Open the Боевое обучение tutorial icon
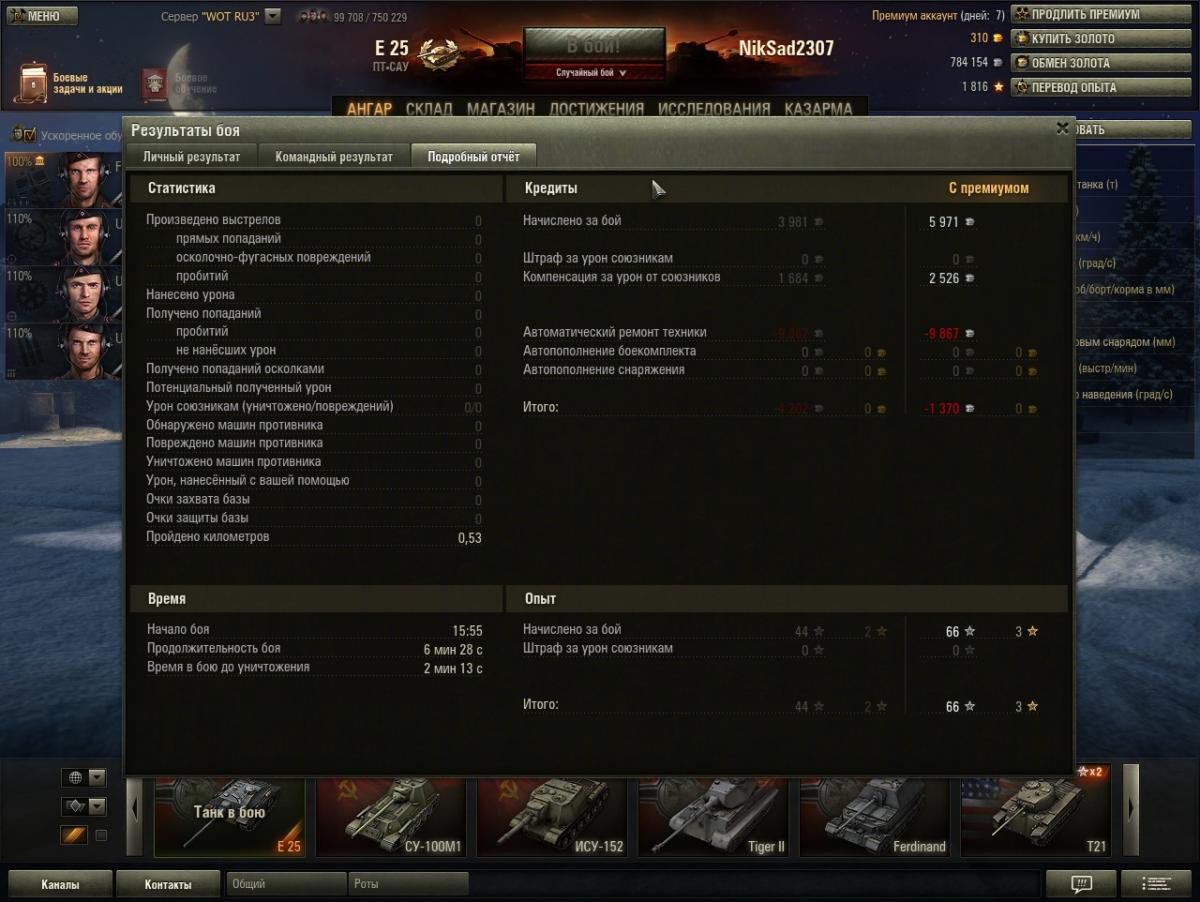Image resolution: width=1200 pixels, height=902 pixels. pyautogui.click(x=154, y=85)
